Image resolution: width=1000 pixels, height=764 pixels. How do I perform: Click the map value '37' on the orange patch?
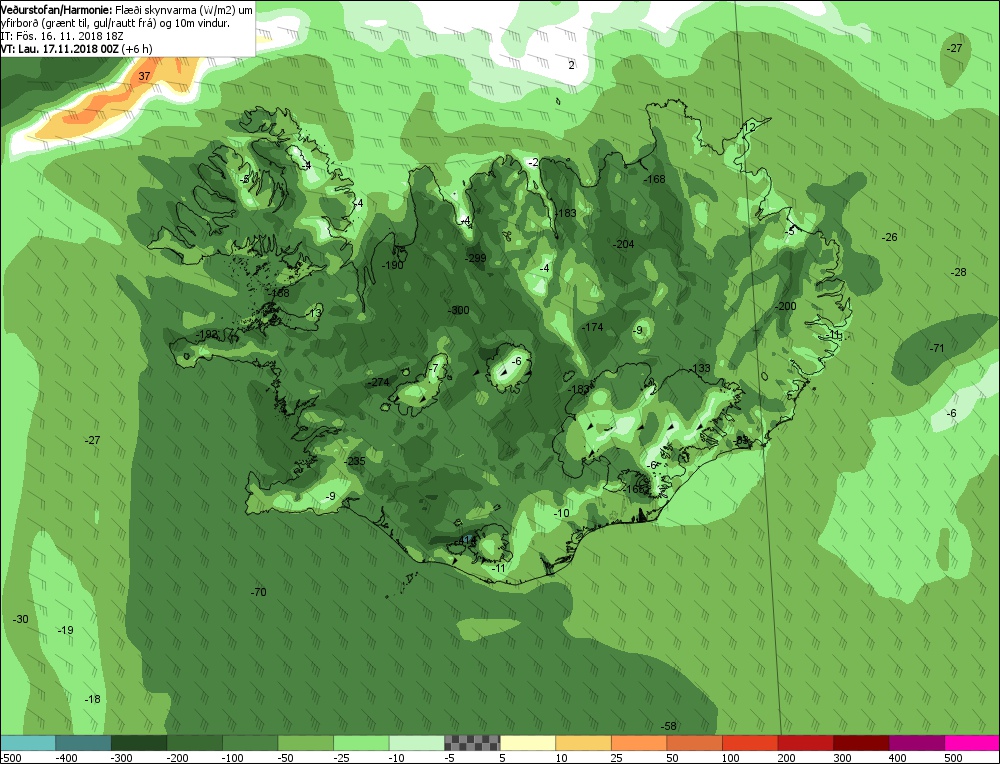tap(145, 76)
